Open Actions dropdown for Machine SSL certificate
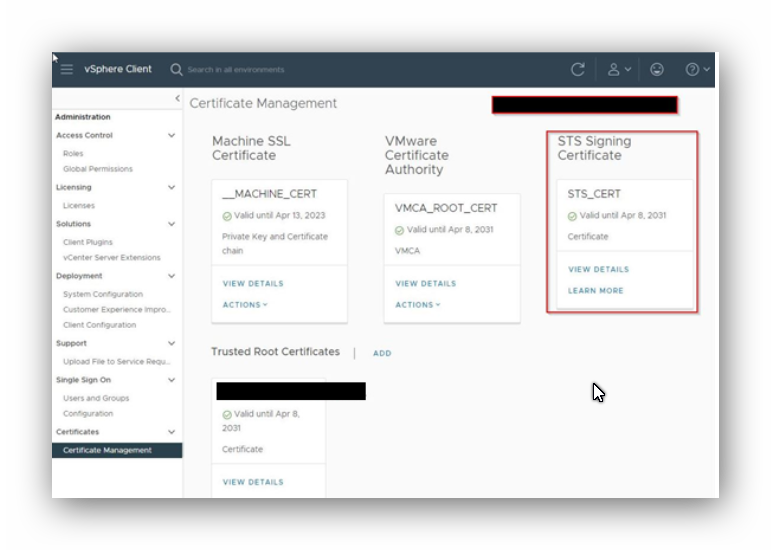Image resolution: width=771 pixels, height=550 pixels. click(x=245, y=305)
